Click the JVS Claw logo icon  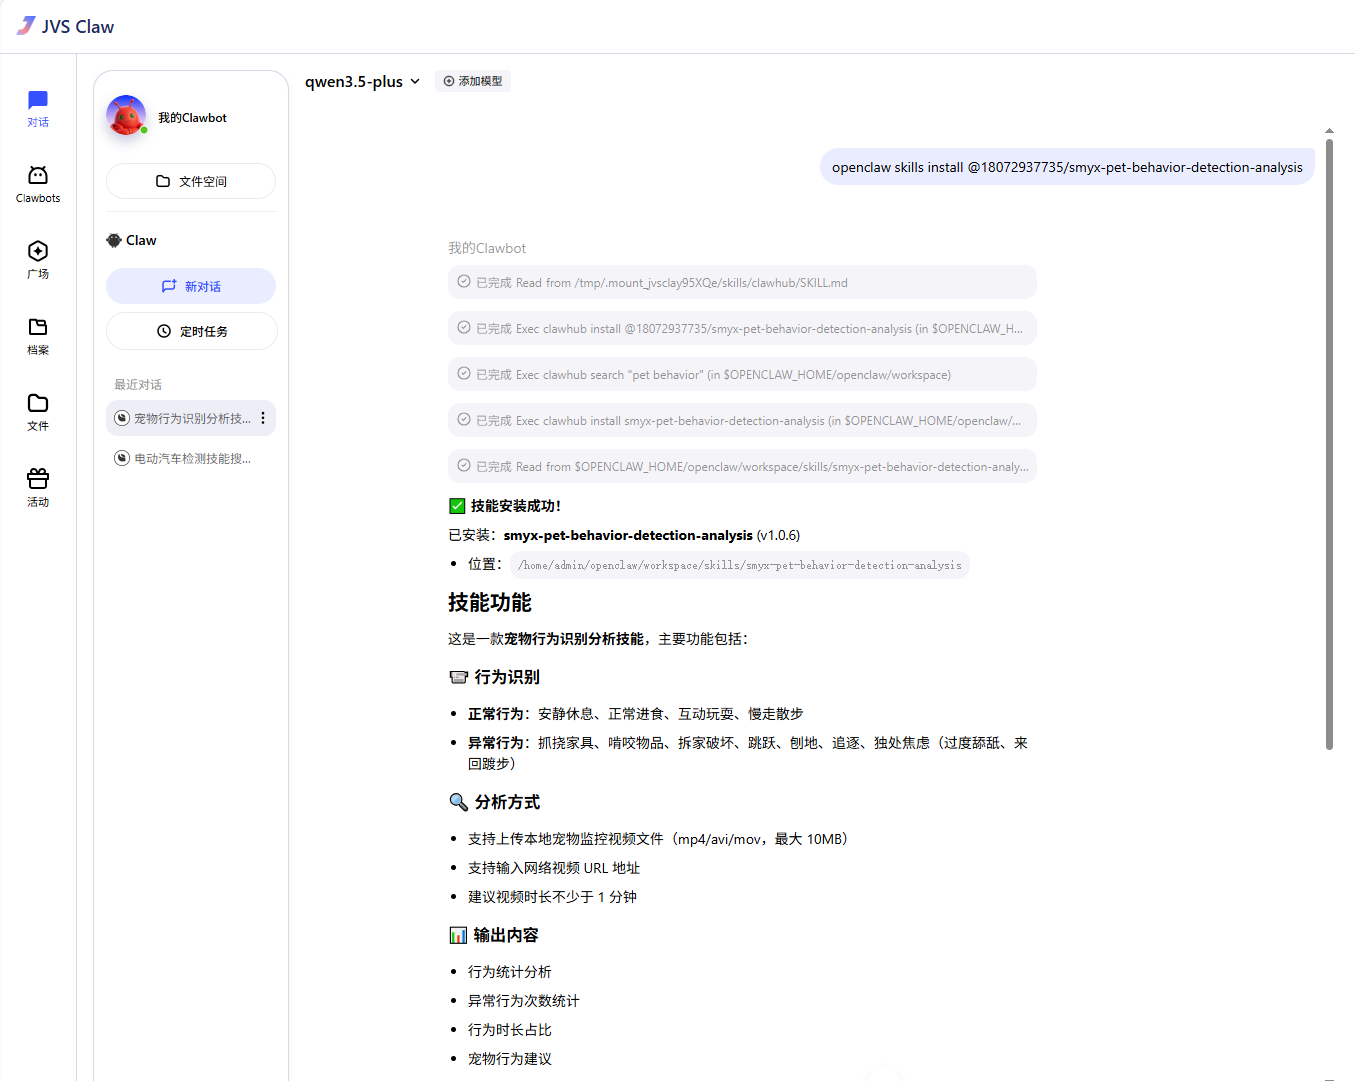(x=26, y=26)
